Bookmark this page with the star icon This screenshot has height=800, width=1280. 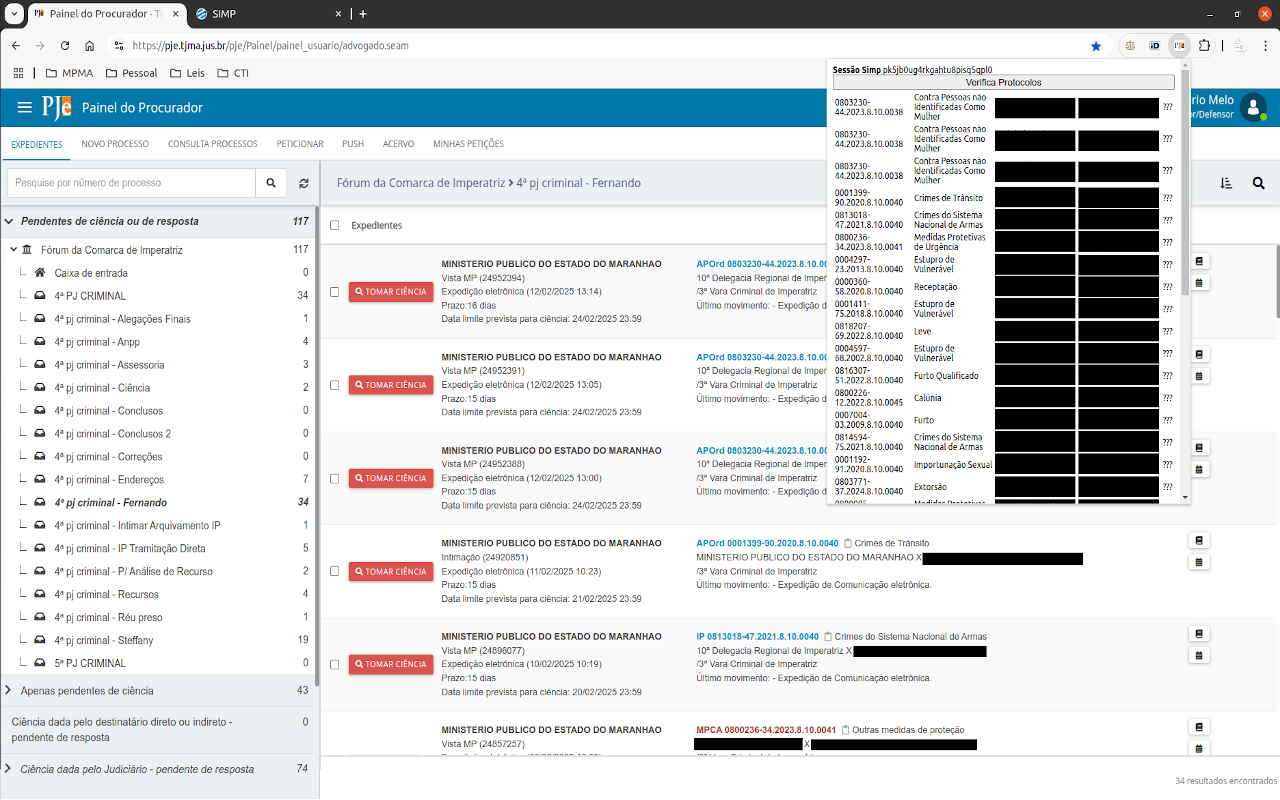(1096, 46)
